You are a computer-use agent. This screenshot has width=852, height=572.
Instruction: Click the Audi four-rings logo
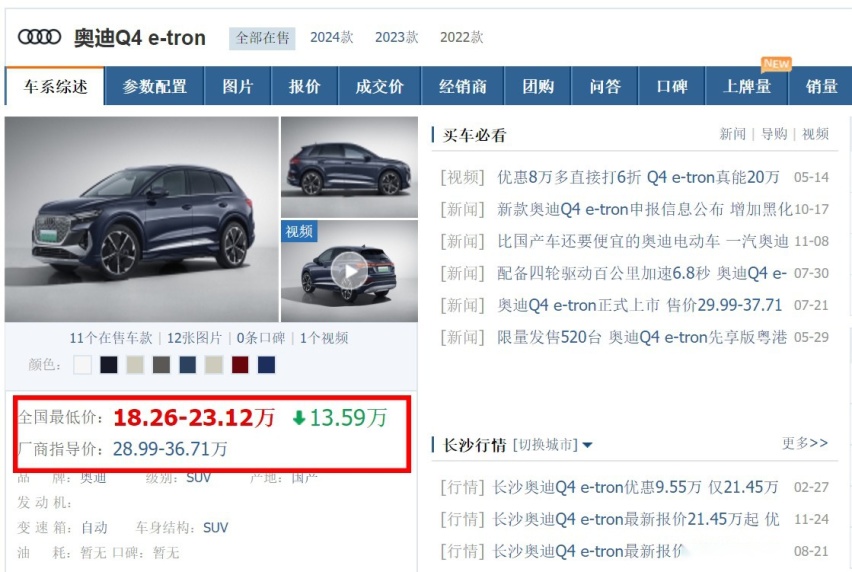[x=39, y=37]
